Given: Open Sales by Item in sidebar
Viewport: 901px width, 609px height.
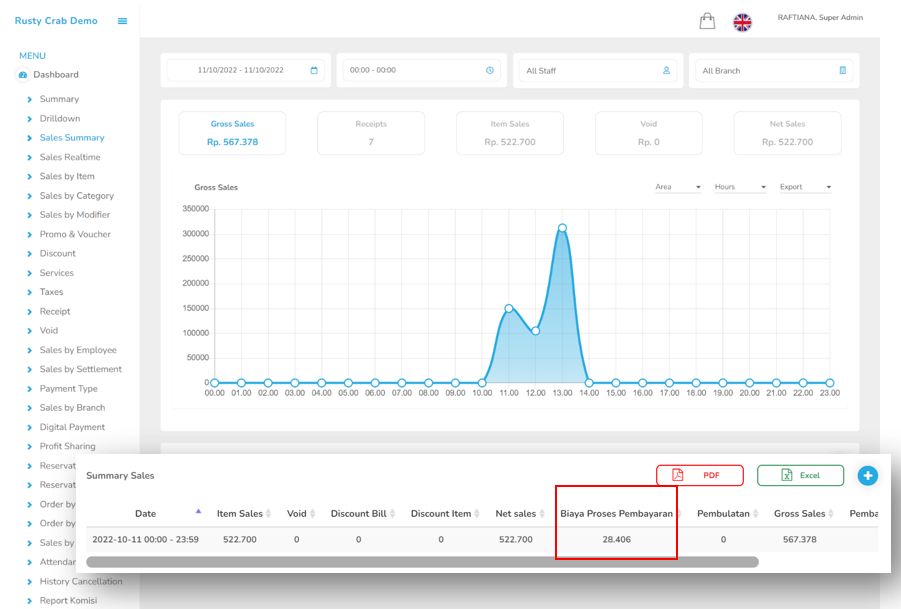Looking at the screenshot, I should click(x=67, y=176).
